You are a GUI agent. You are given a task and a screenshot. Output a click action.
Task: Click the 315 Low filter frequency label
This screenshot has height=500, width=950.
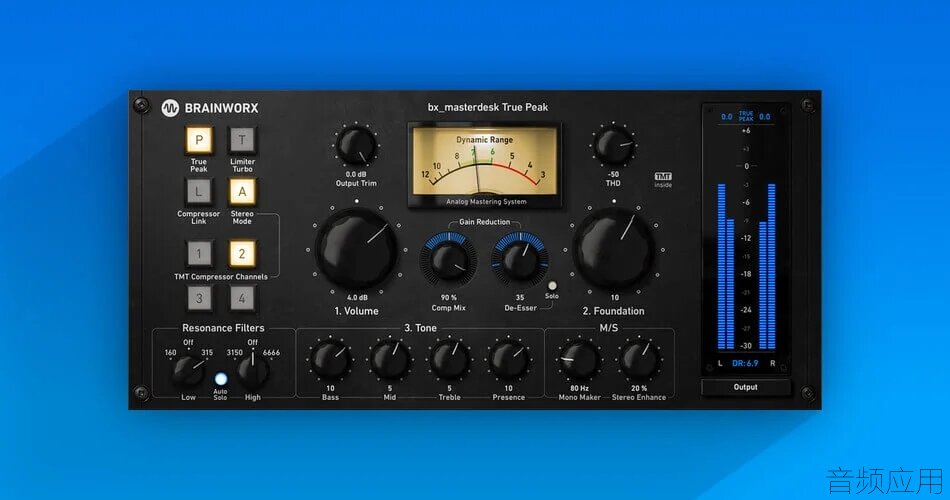coord(207,352)
